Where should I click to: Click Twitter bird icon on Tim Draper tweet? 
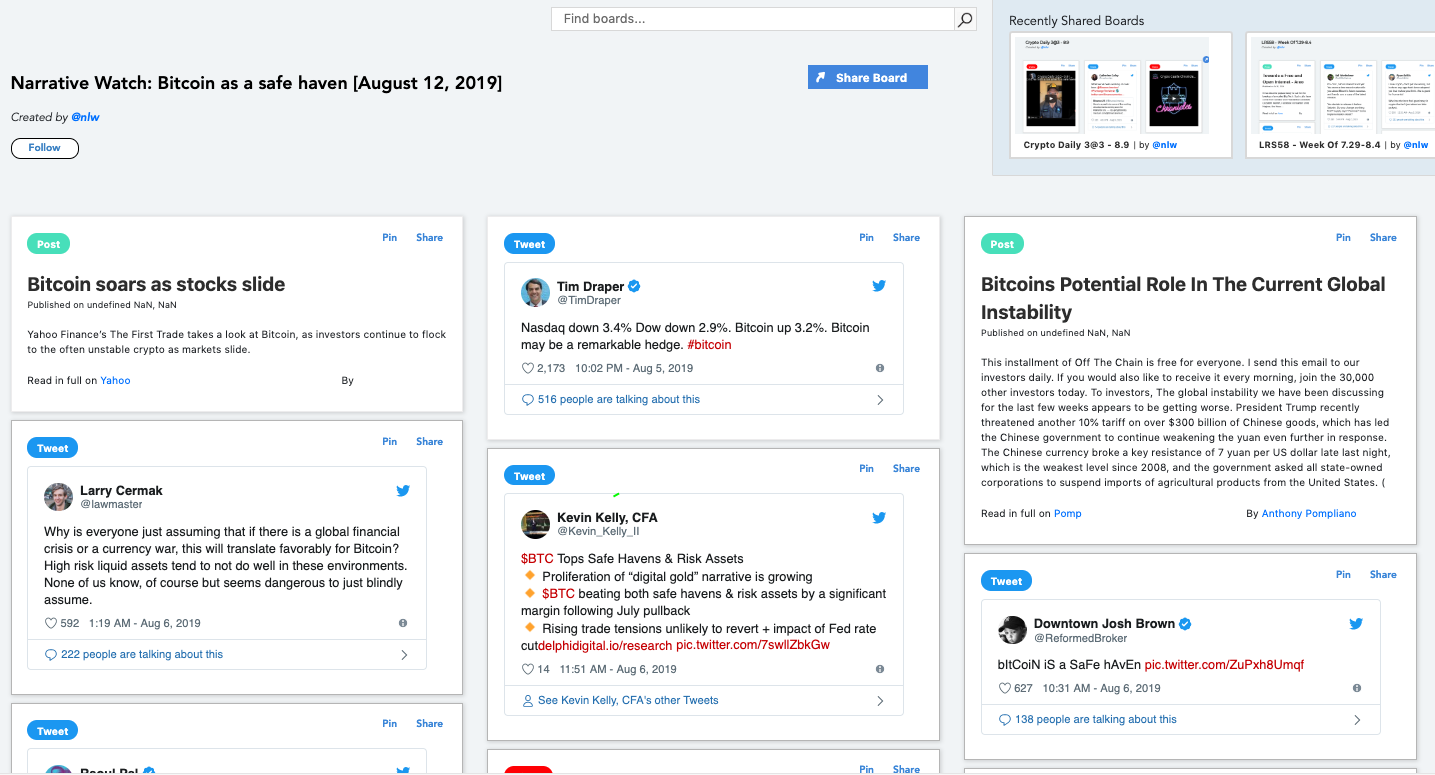pos(879,286)
